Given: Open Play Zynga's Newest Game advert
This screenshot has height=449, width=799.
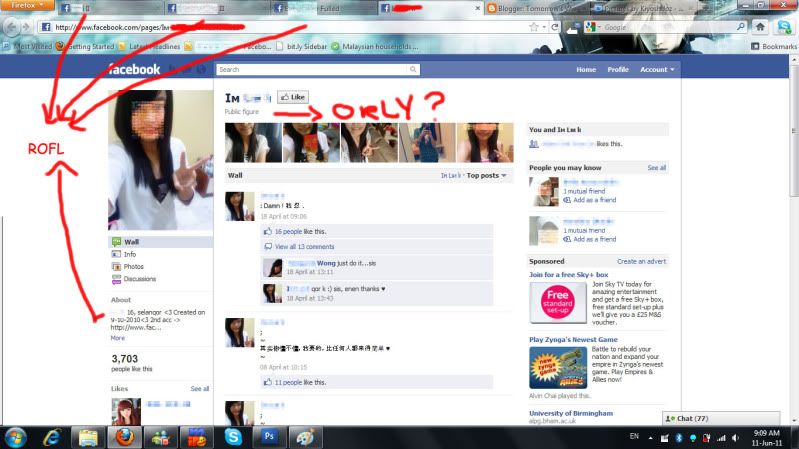Looking at the screenshot, I should point(573,339).
